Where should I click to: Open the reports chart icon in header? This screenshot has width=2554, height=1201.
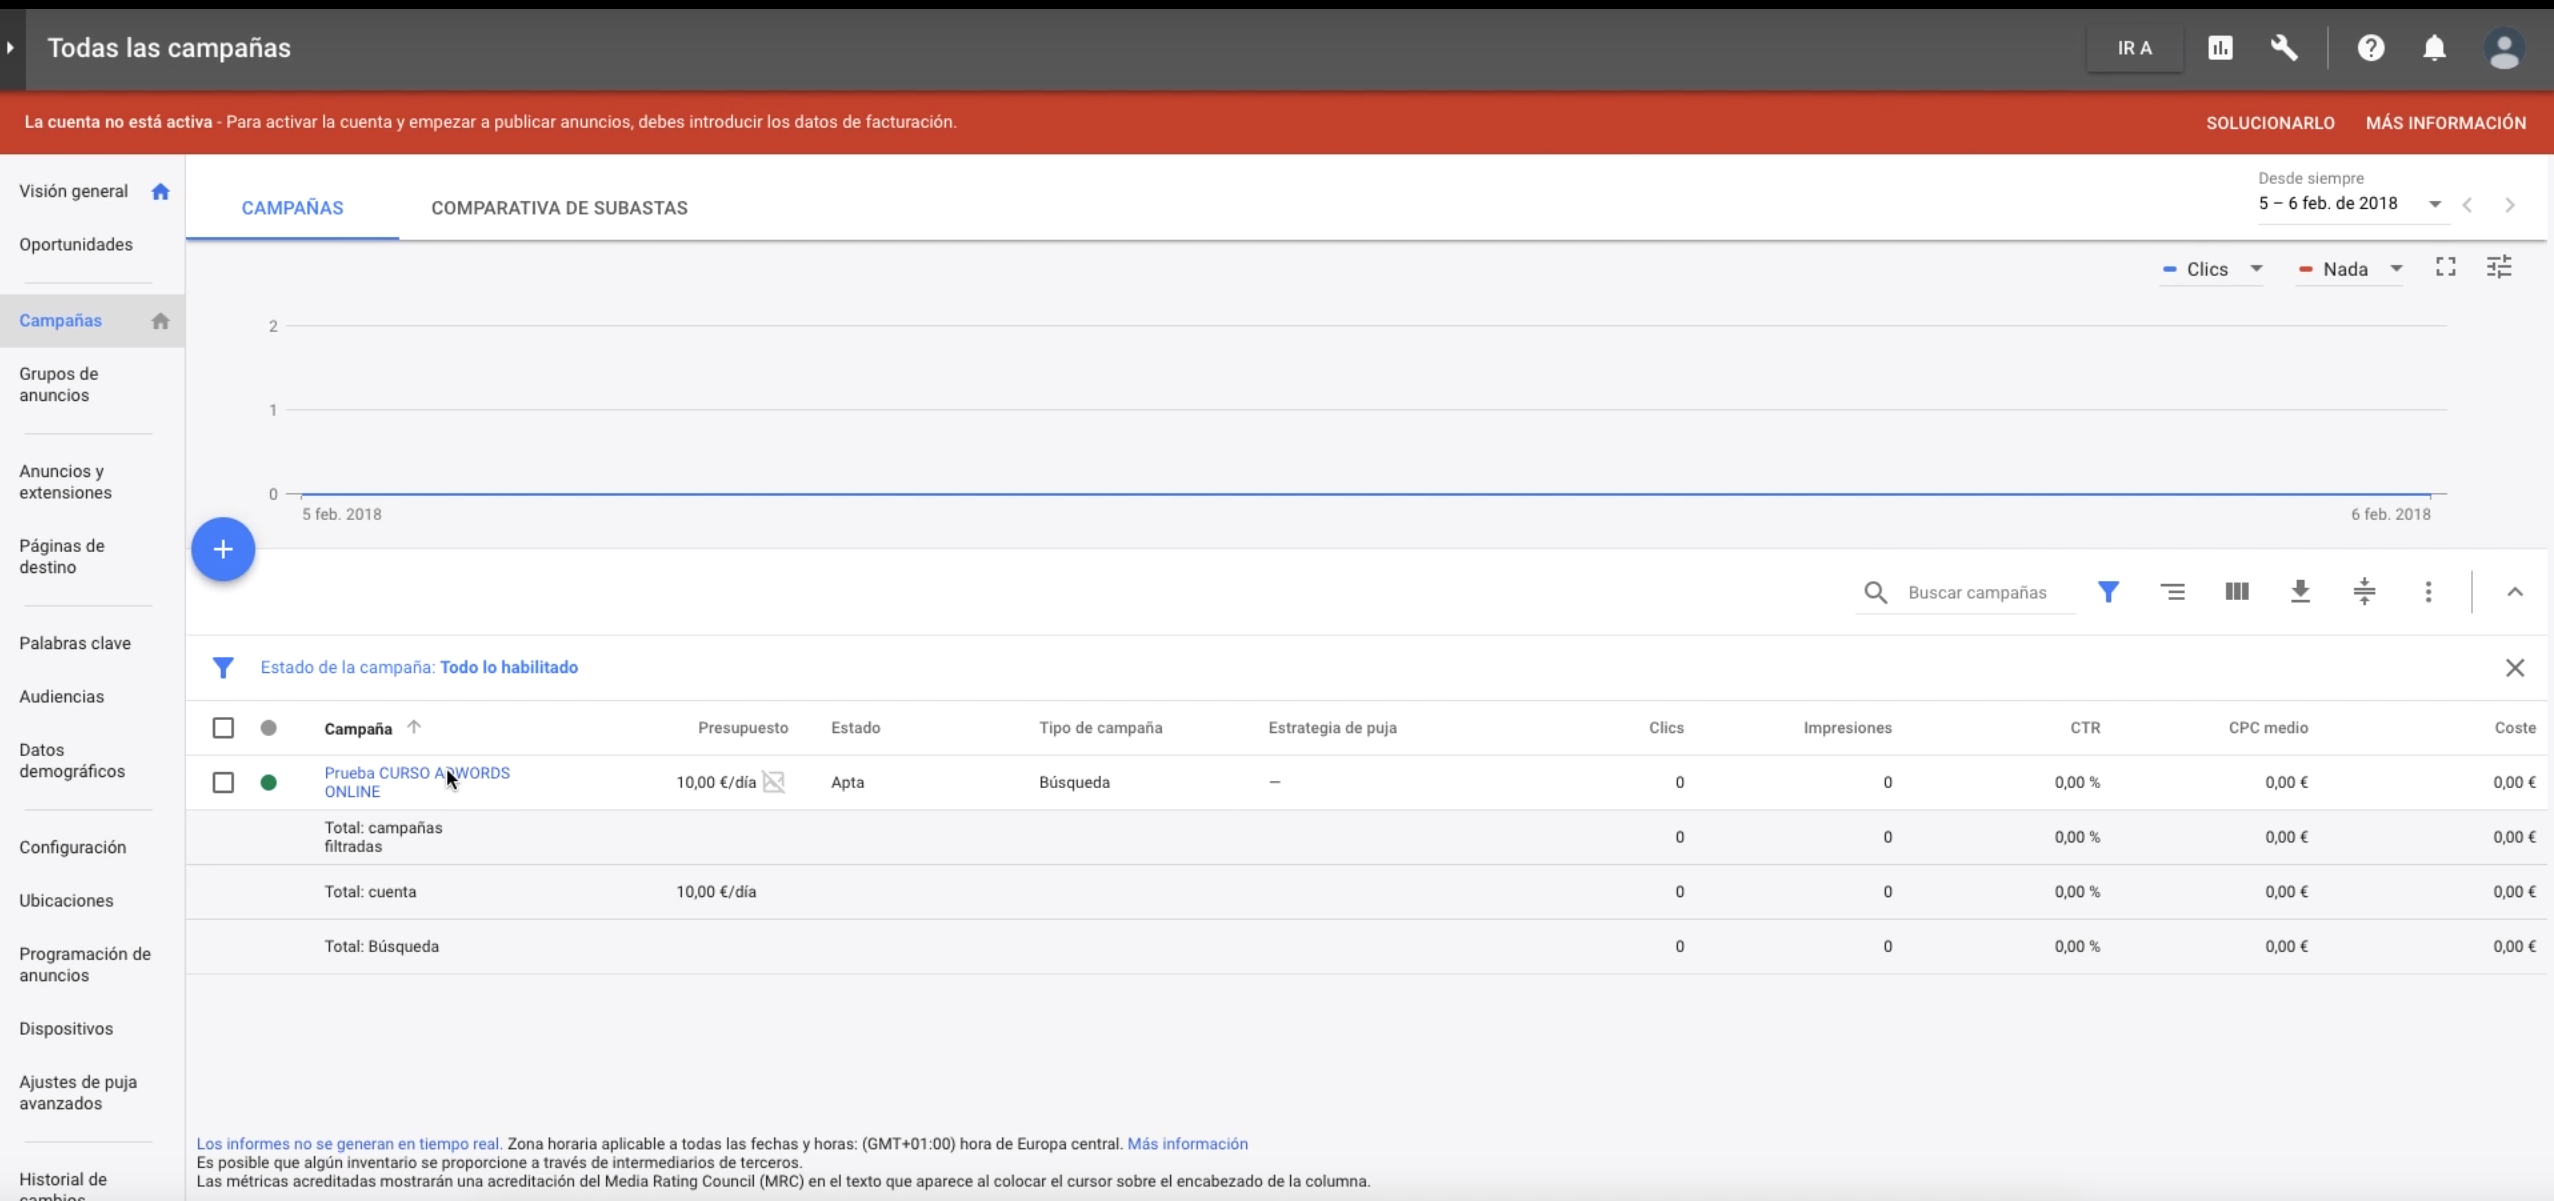pos(2220,48)
